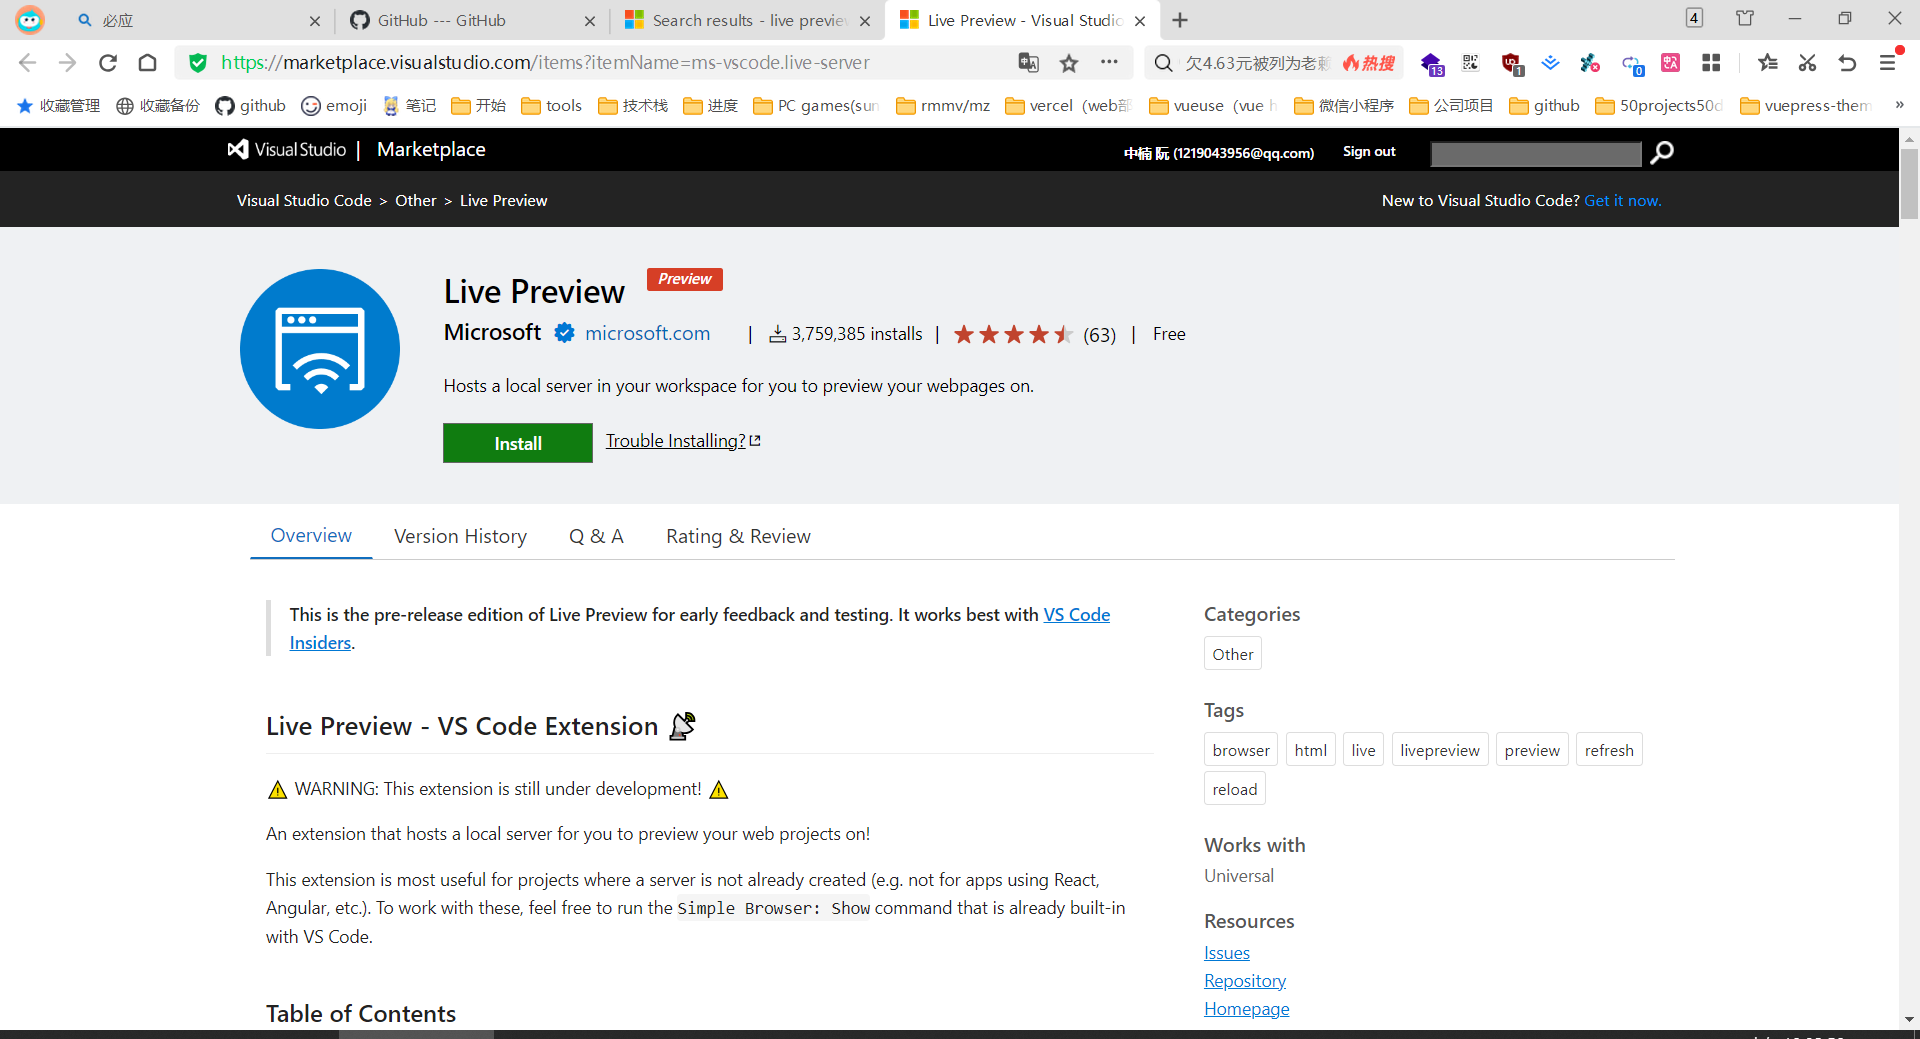
Task: Close the GitHub tab
Action: point(590,21)
